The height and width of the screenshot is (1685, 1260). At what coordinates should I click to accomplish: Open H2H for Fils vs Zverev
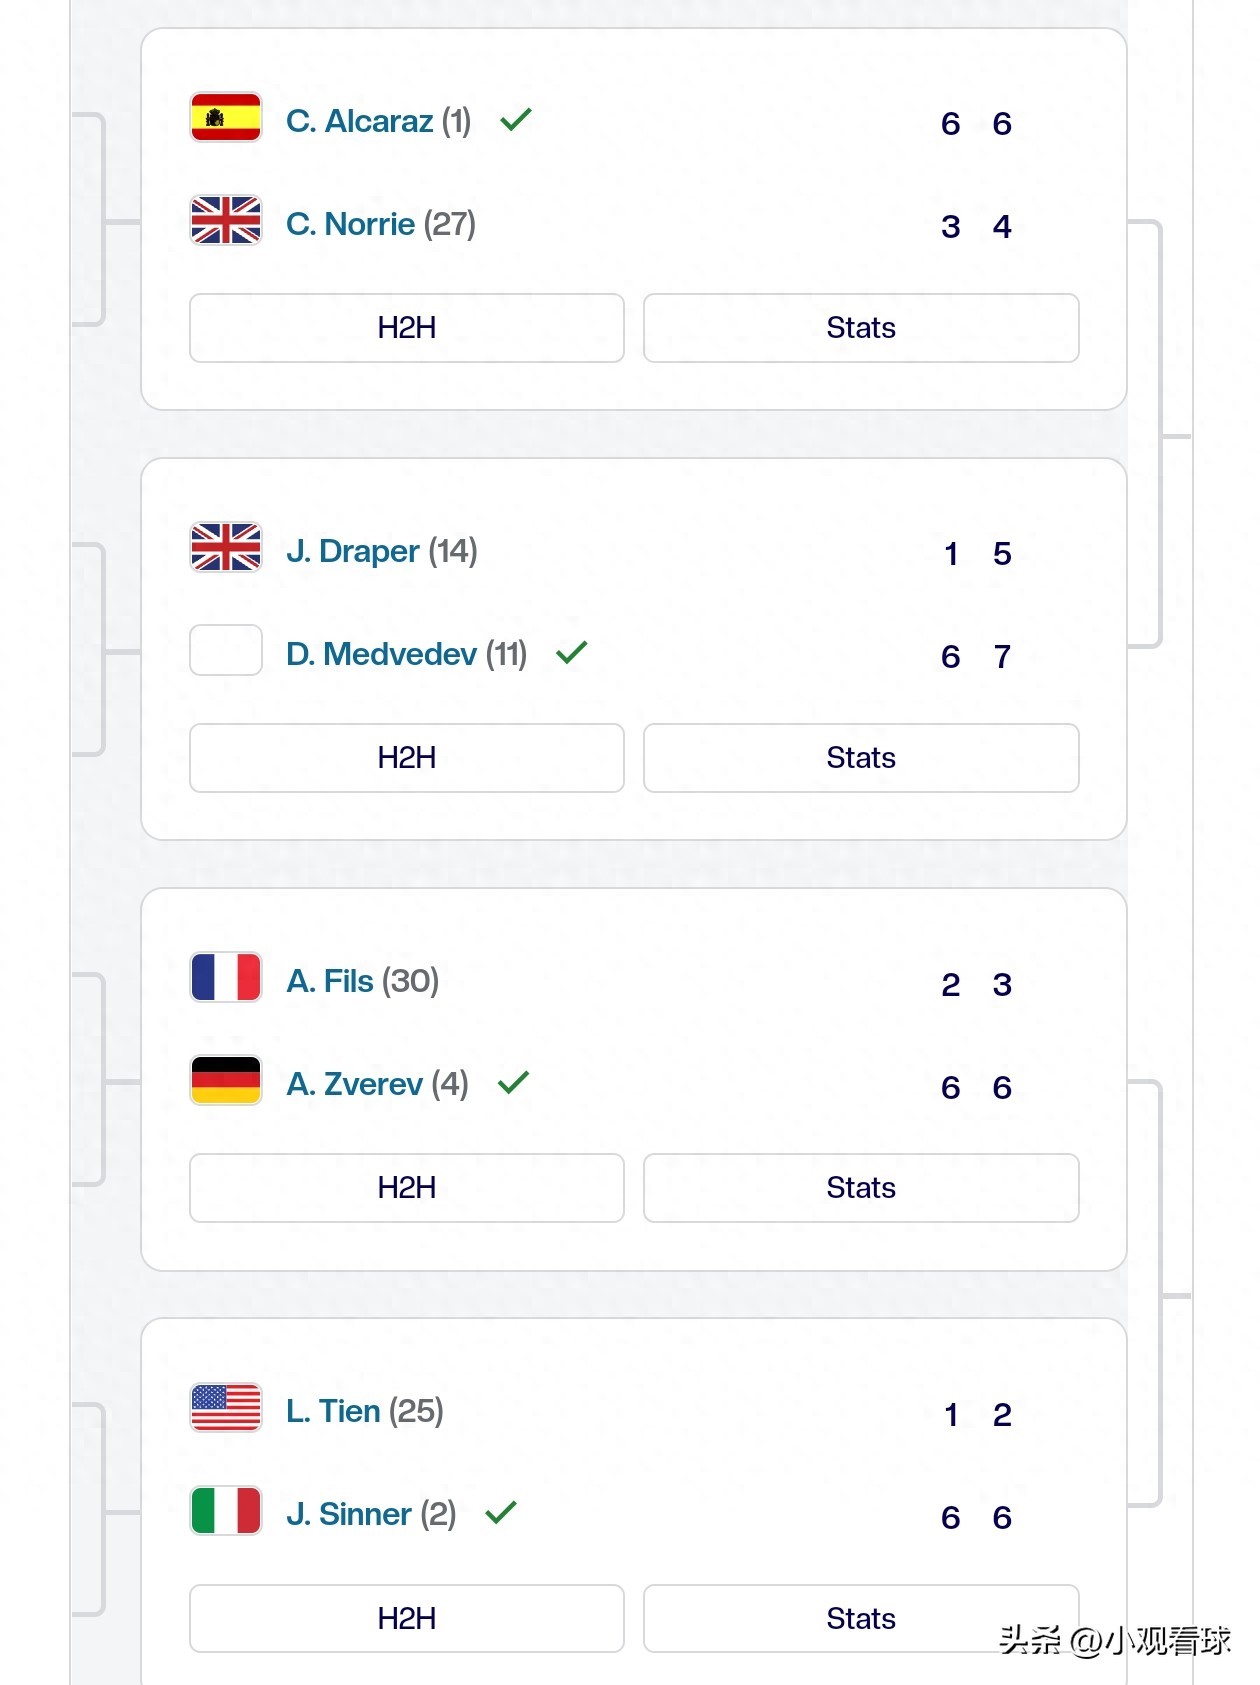406,1188
